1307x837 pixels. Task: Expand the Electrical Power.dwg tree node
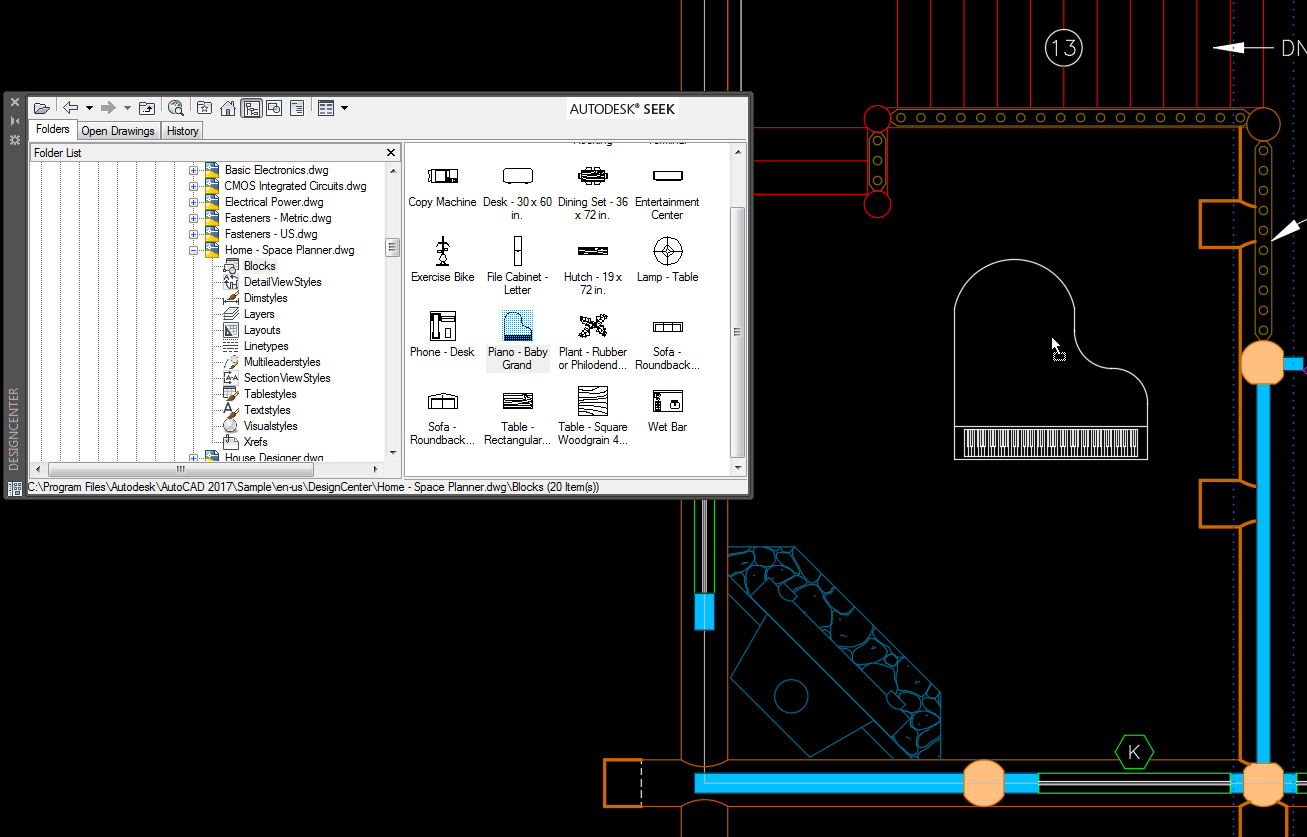click(194, 202)
